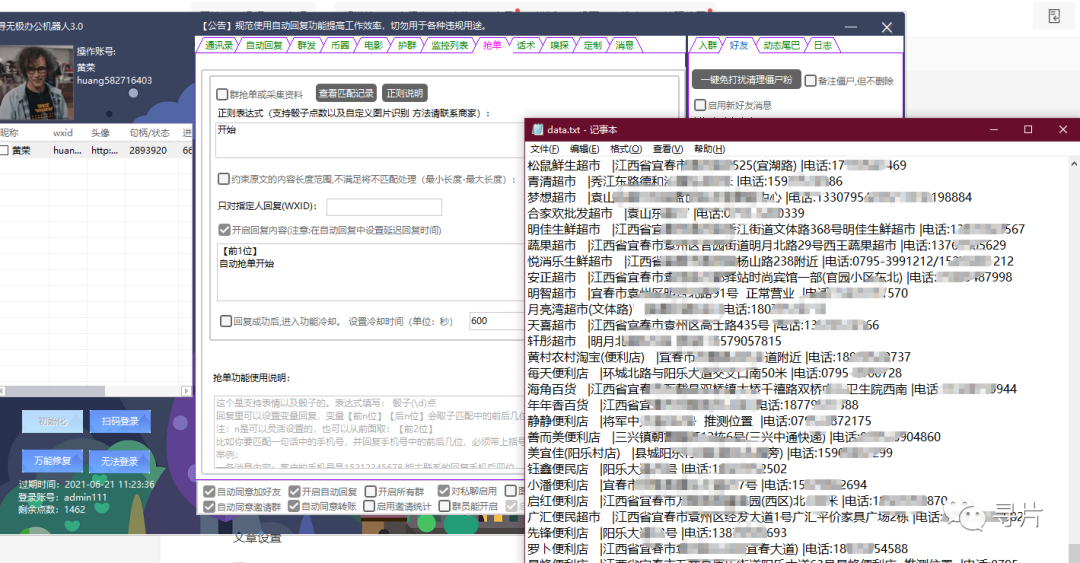Uncheck 自动同意转账 checkbox
The height and width of the screenshot is (563, 1080).
(x=295, y=506)
